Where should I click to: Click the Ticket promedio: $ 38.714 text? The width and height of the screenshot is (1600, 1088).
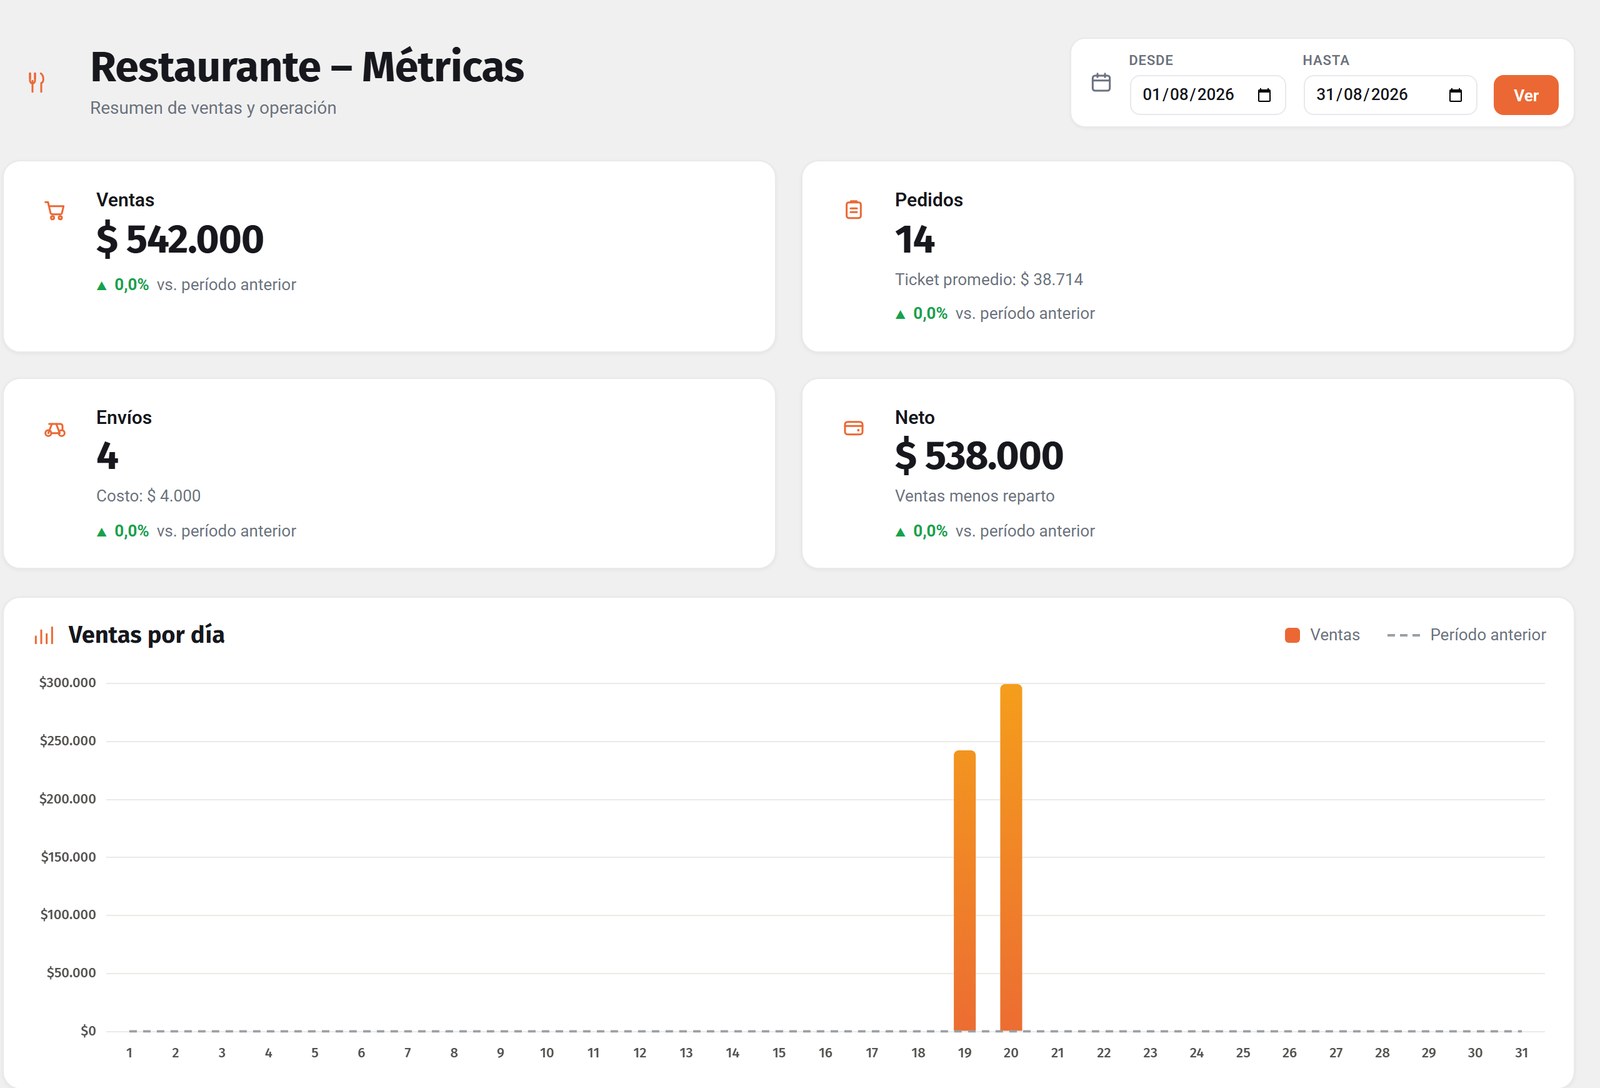989,280
